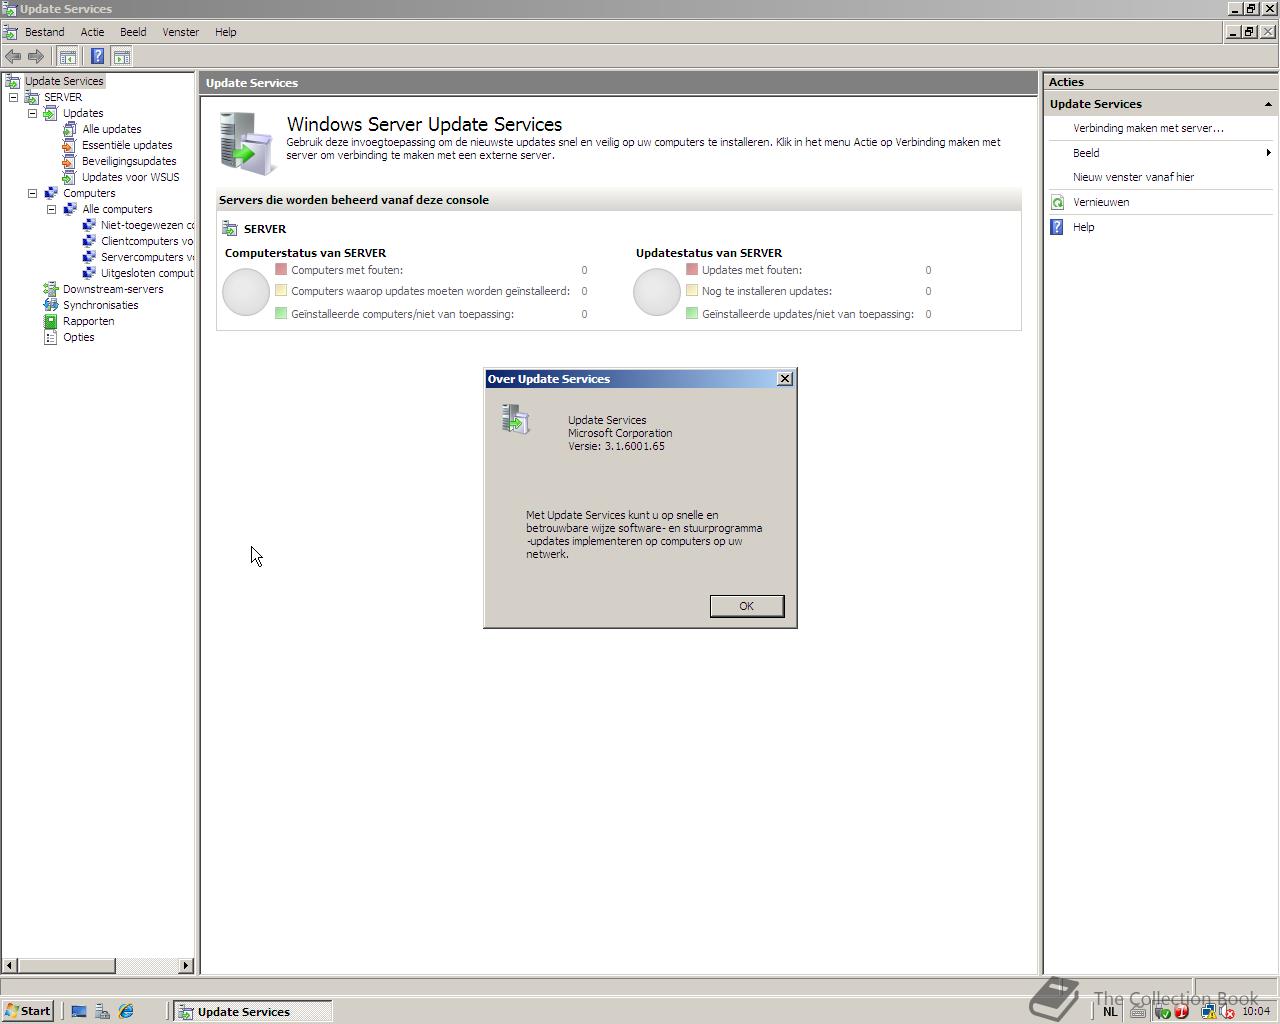Open the Venster menu
Screen dimensions: 1280x1024
pos(181,32)
